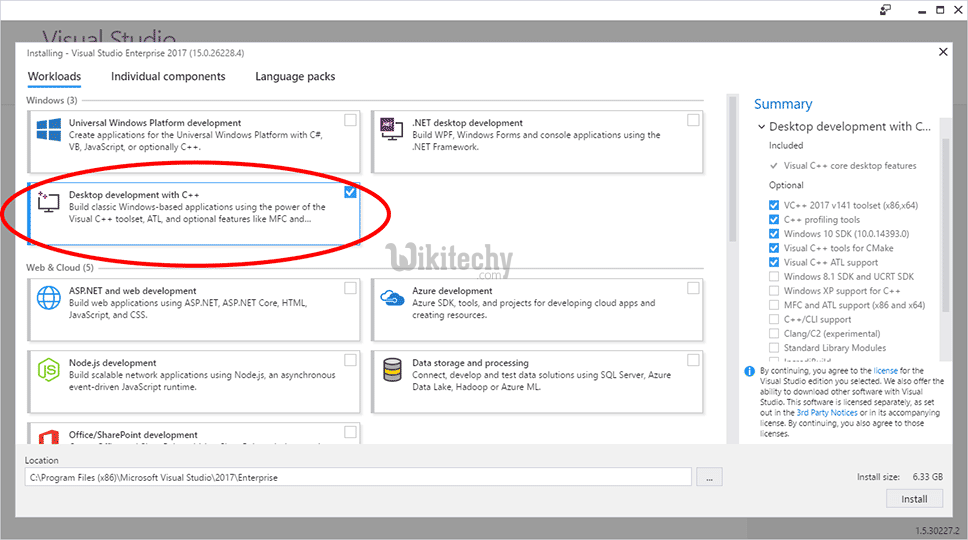968x540 pixels.
Task: Open the Language packs tab
Action: click(x=295, y=77)
